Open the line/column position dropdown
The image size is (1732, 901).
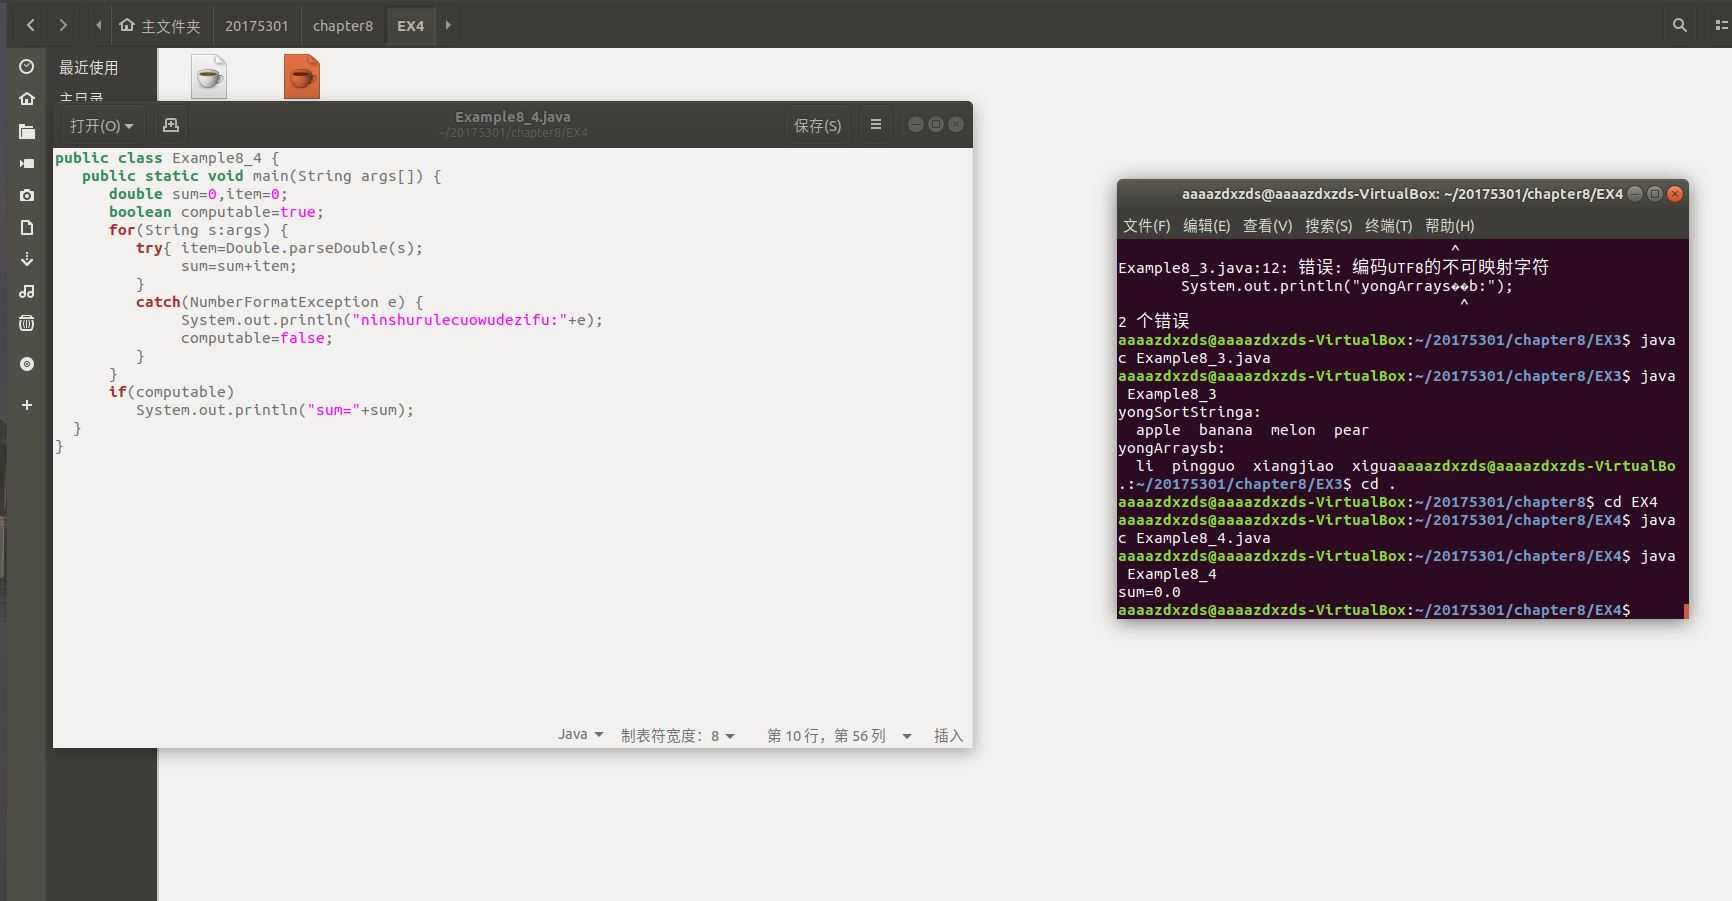pyautogui.click(x=839, y=736)
